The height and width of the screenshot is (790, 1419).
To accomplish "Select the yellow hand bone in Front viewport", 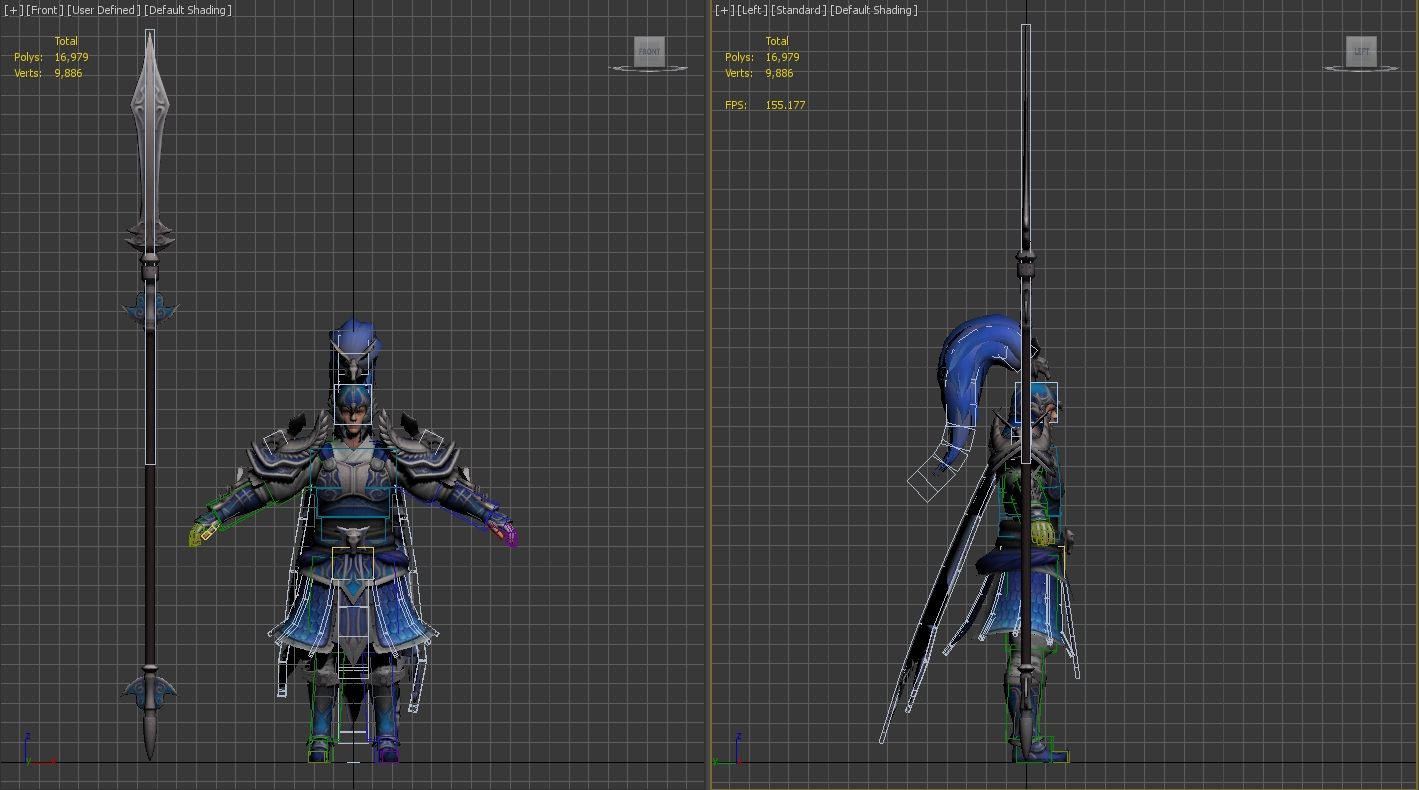I will coord(197,537).
